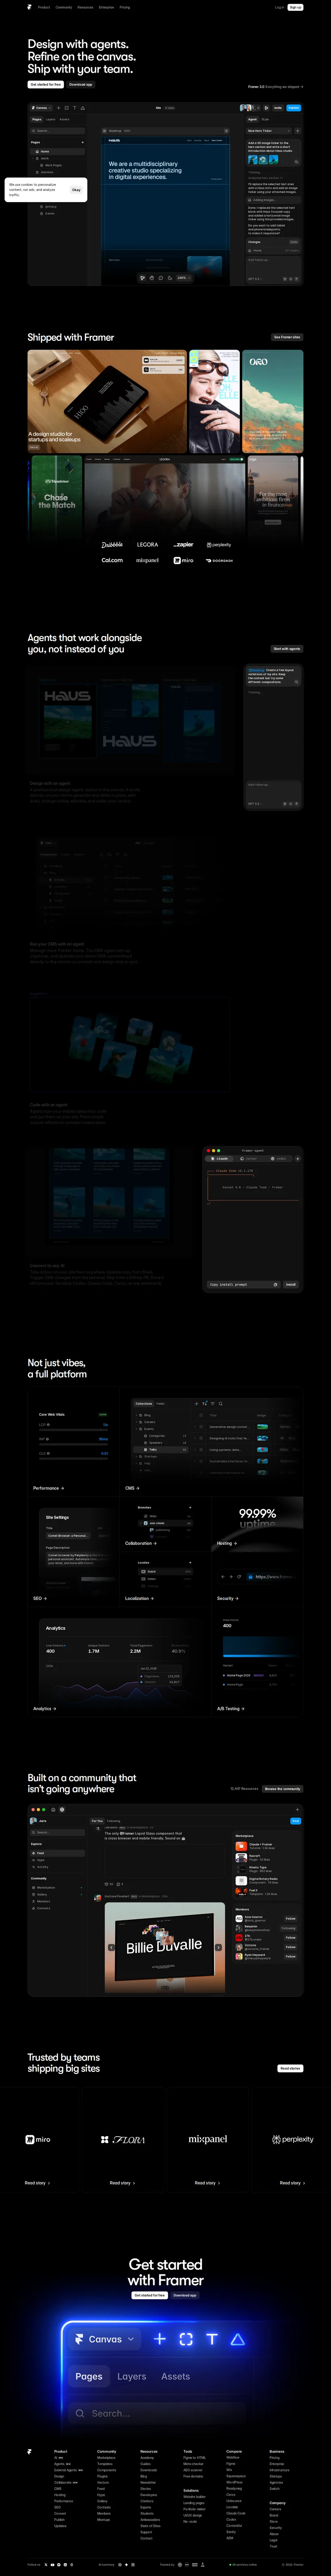The image size is (331, 2576).
Task: Accept cookies with the Okay button
Action: (x=76, y=189)
